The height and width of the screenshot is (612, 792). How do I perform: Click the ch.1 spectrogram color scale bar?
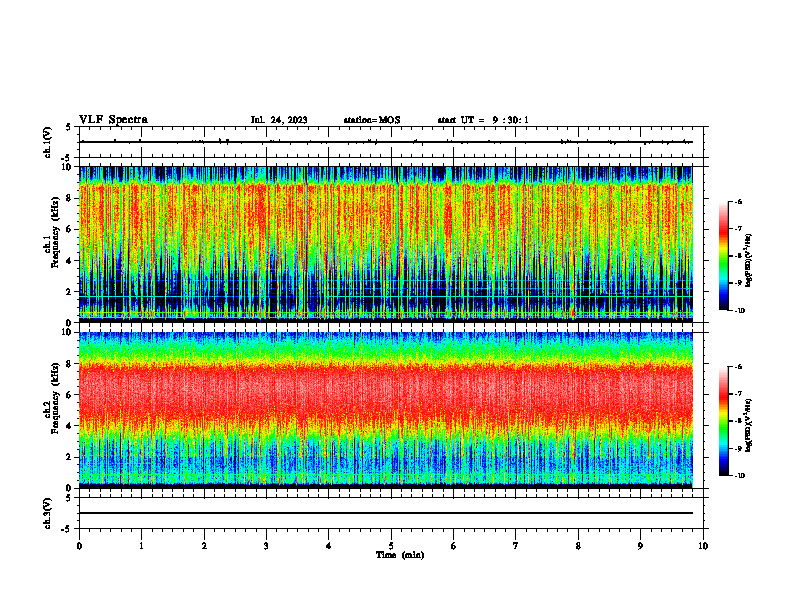click(x=723, y=256)
